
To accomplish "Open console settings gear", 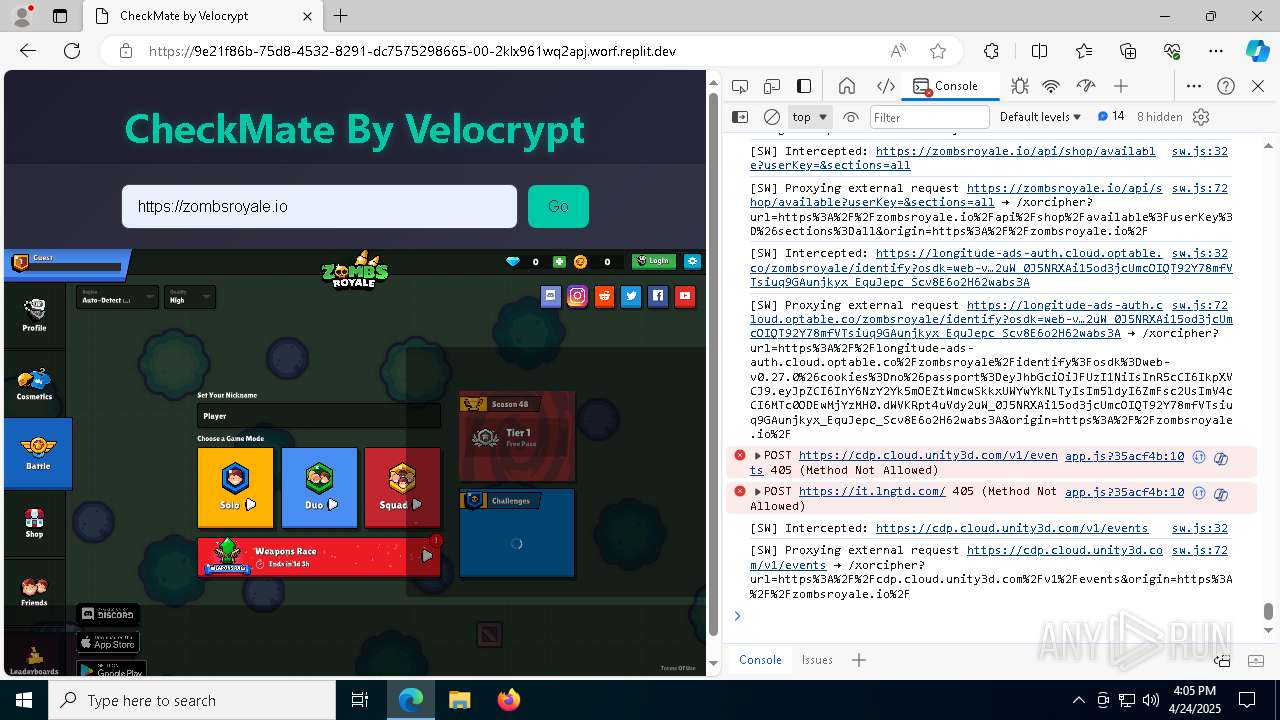I will click(x=1201, y=117).
